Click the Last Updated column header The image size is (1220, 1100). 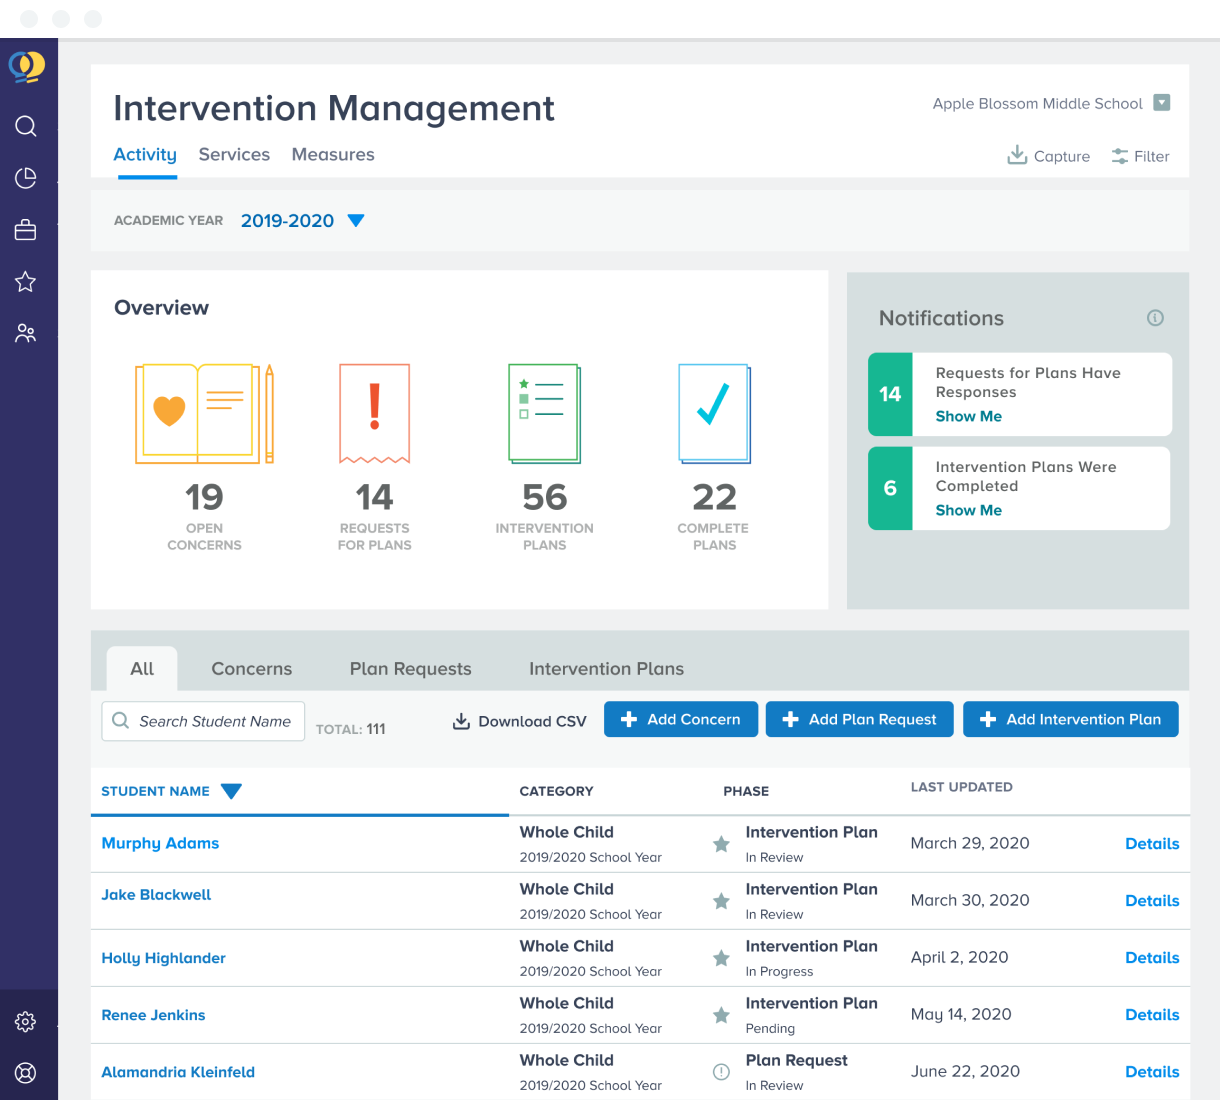(961, 787)
